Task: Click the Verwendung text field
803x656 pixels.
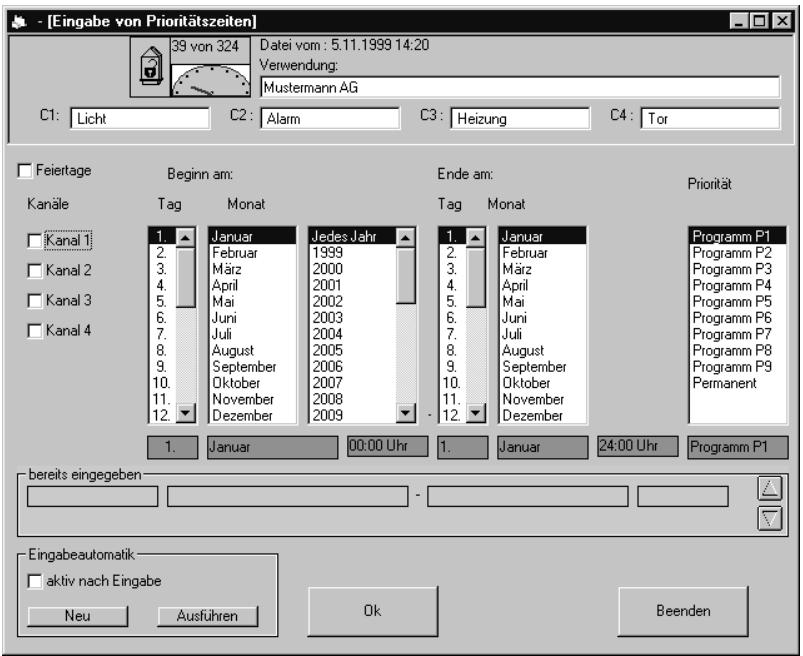Action: pyautogui.click(x=519, y=87)
